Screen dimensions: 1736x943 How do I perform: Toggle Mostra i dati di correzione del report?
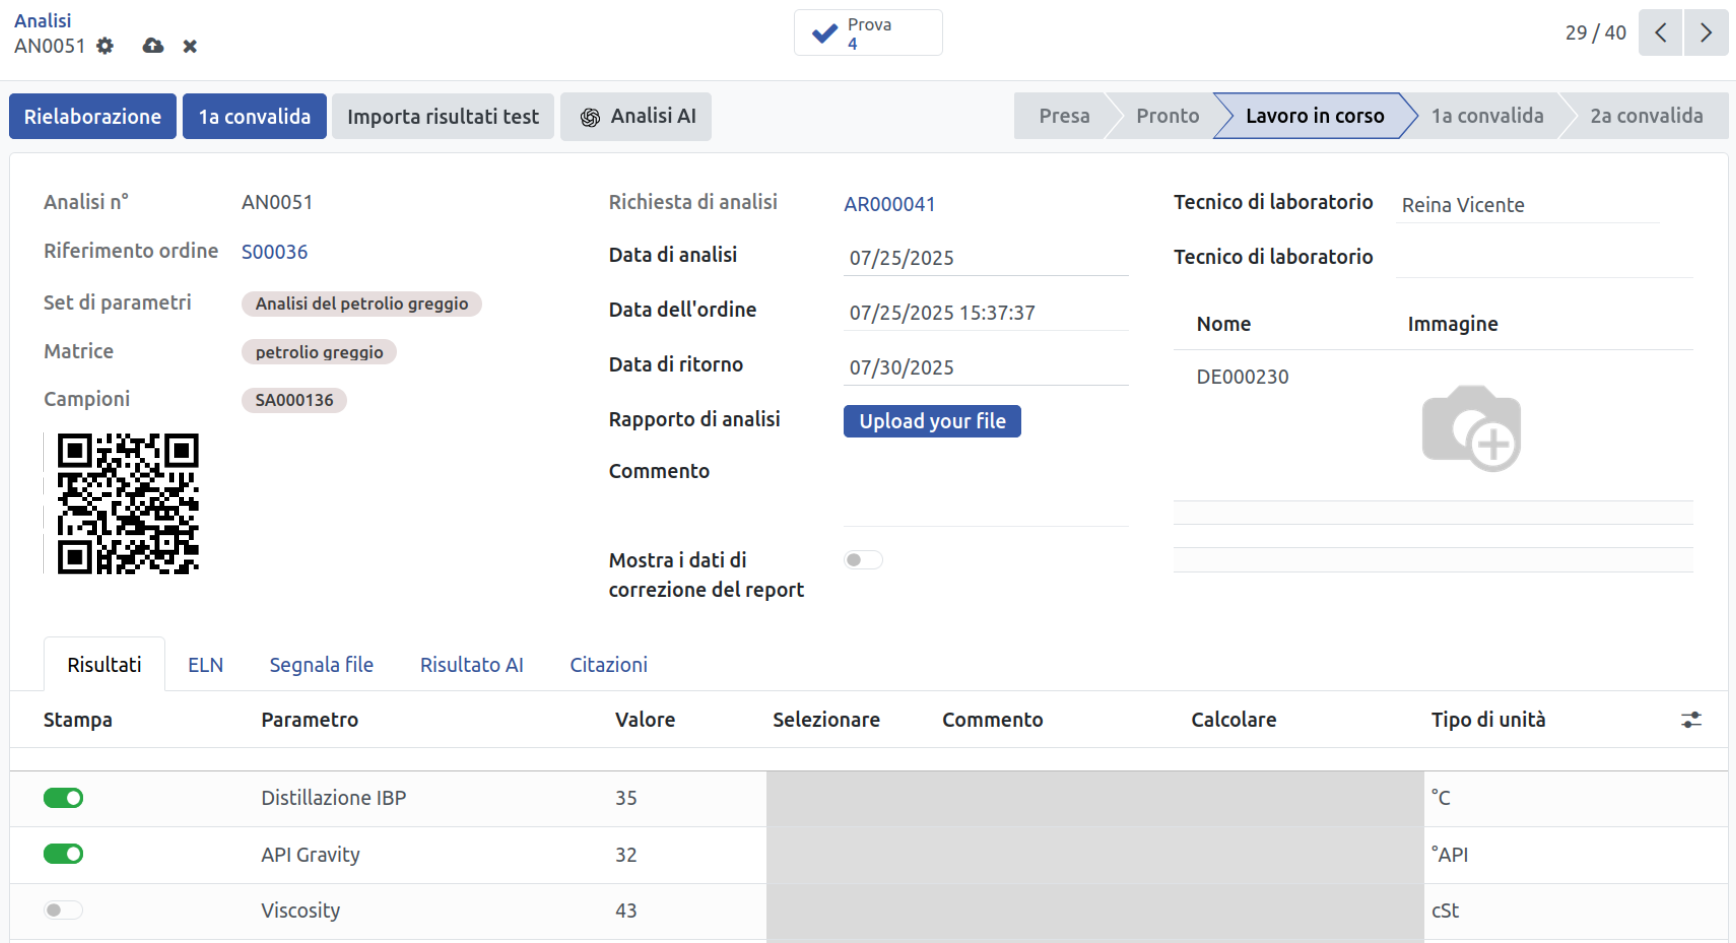(x=863, y=560)
